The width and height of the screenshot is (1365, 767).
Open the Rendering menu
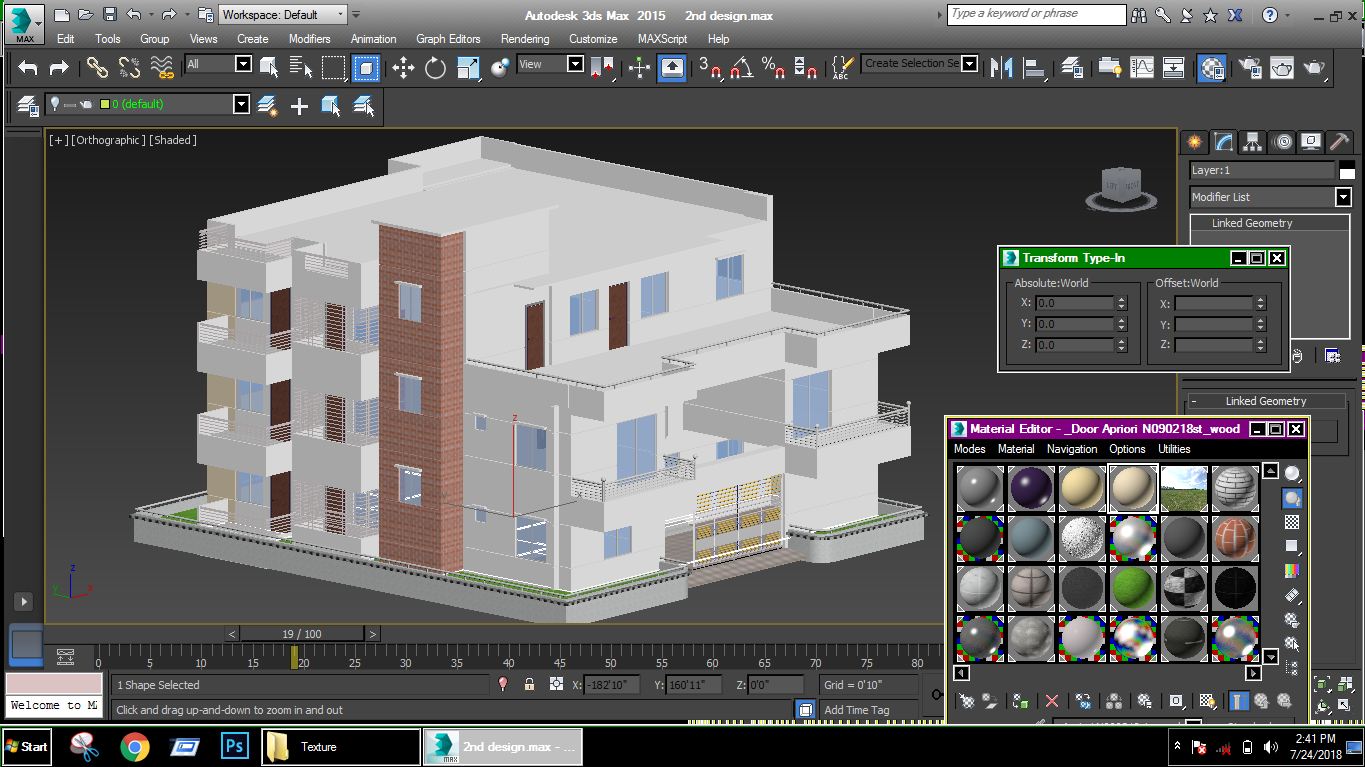coord(525,39)
